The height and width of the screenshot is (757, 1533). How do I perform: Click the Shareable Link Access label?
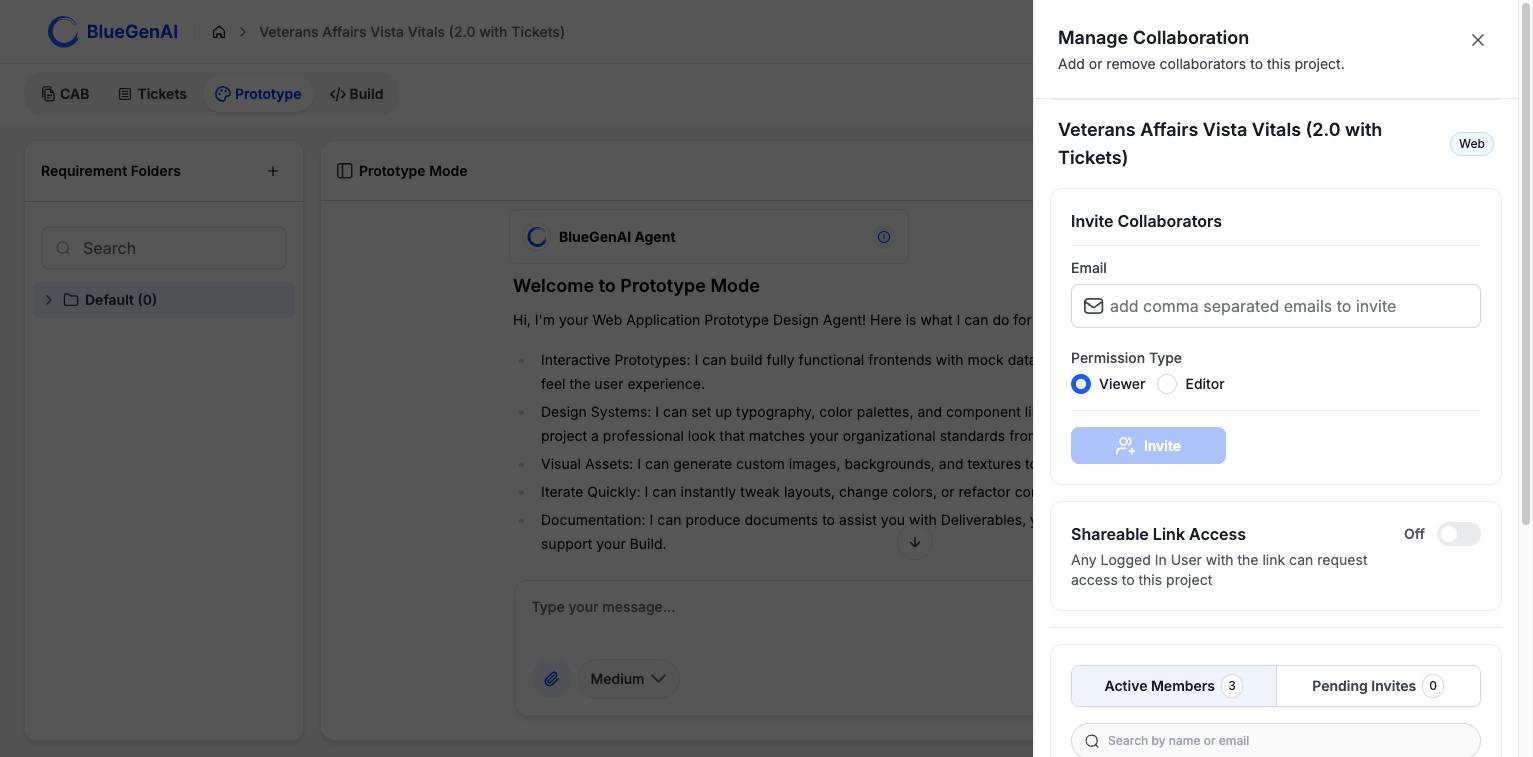pyautogui.click(x=1158, y=534)
